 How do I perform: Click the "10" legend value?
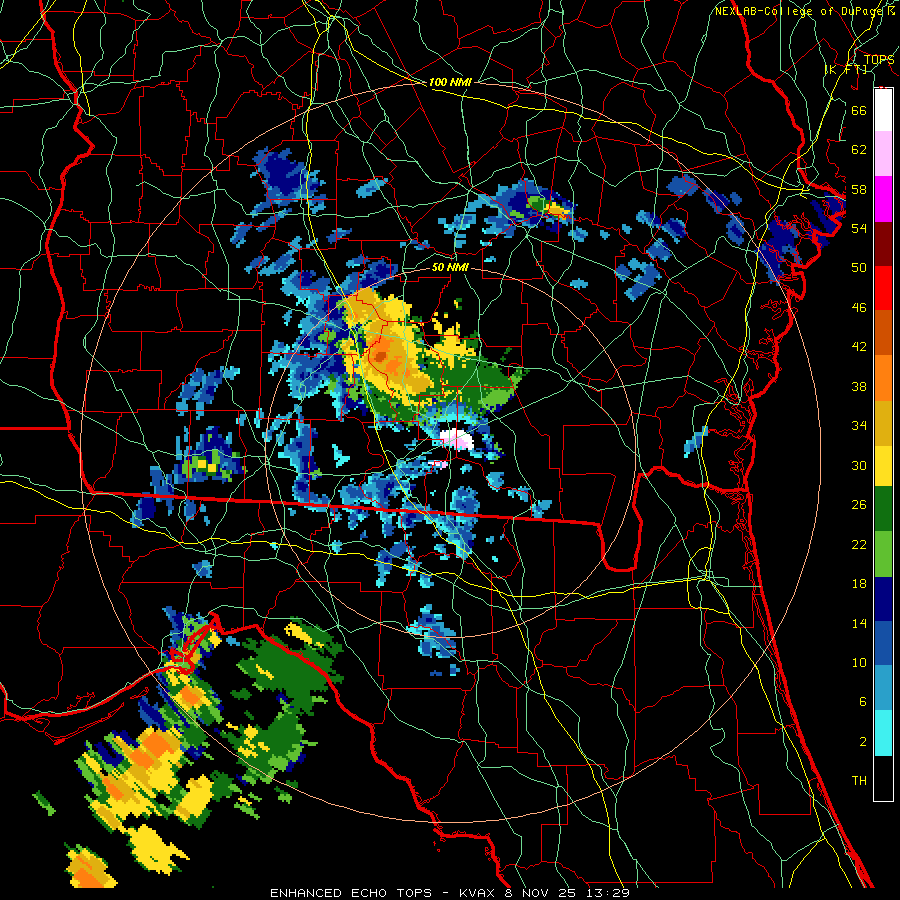pyautogui.click(x=859, y=662)
